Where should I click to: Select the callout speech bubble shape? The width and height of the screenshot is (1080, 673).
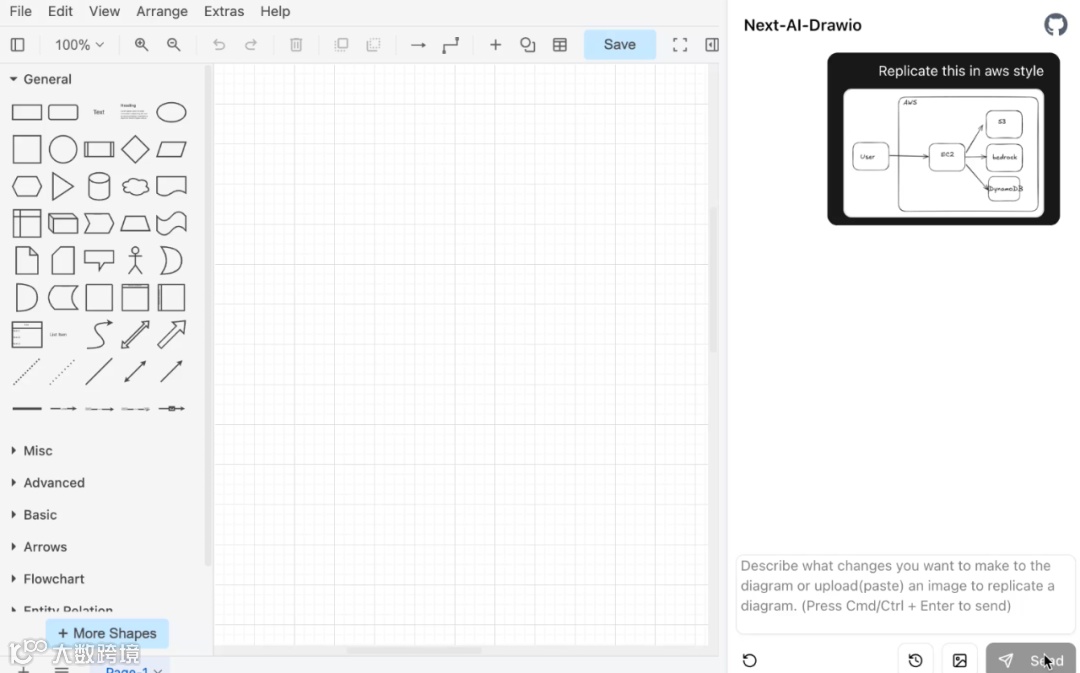[x=99, y=260]
